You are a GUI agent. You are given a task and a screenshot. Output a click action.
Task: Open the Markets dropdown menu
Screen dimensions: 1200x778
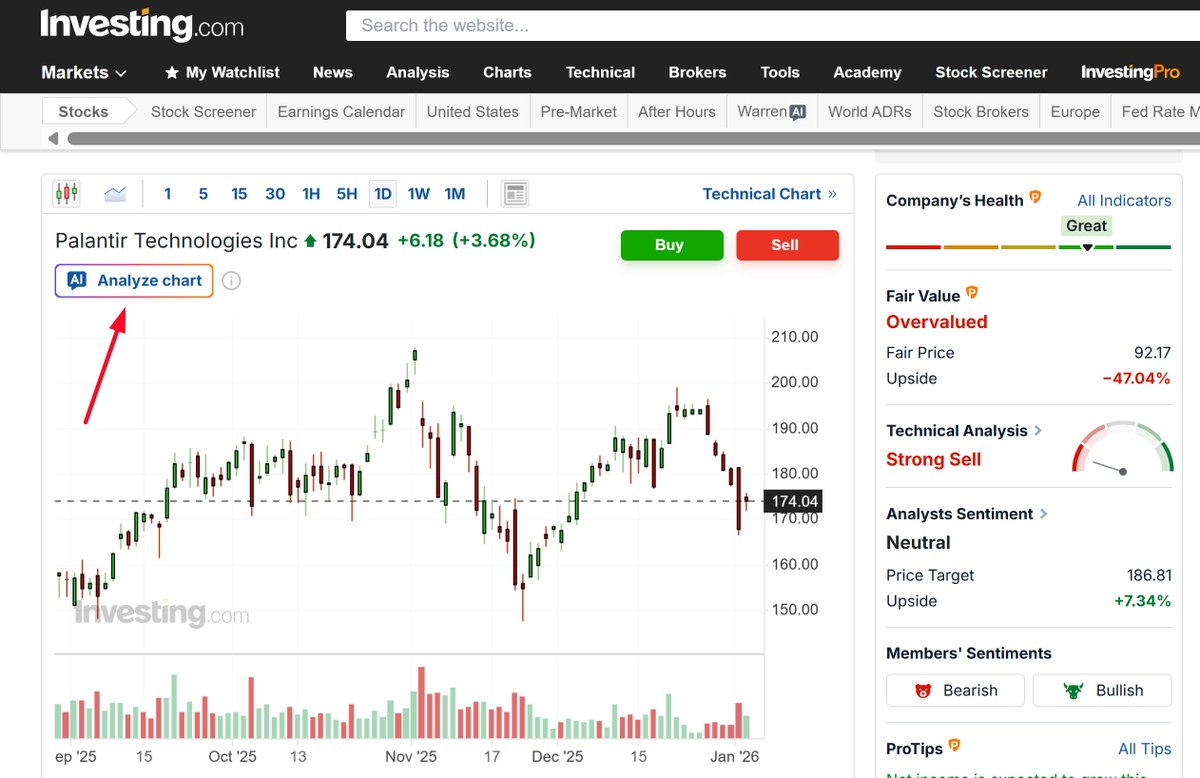83,72
